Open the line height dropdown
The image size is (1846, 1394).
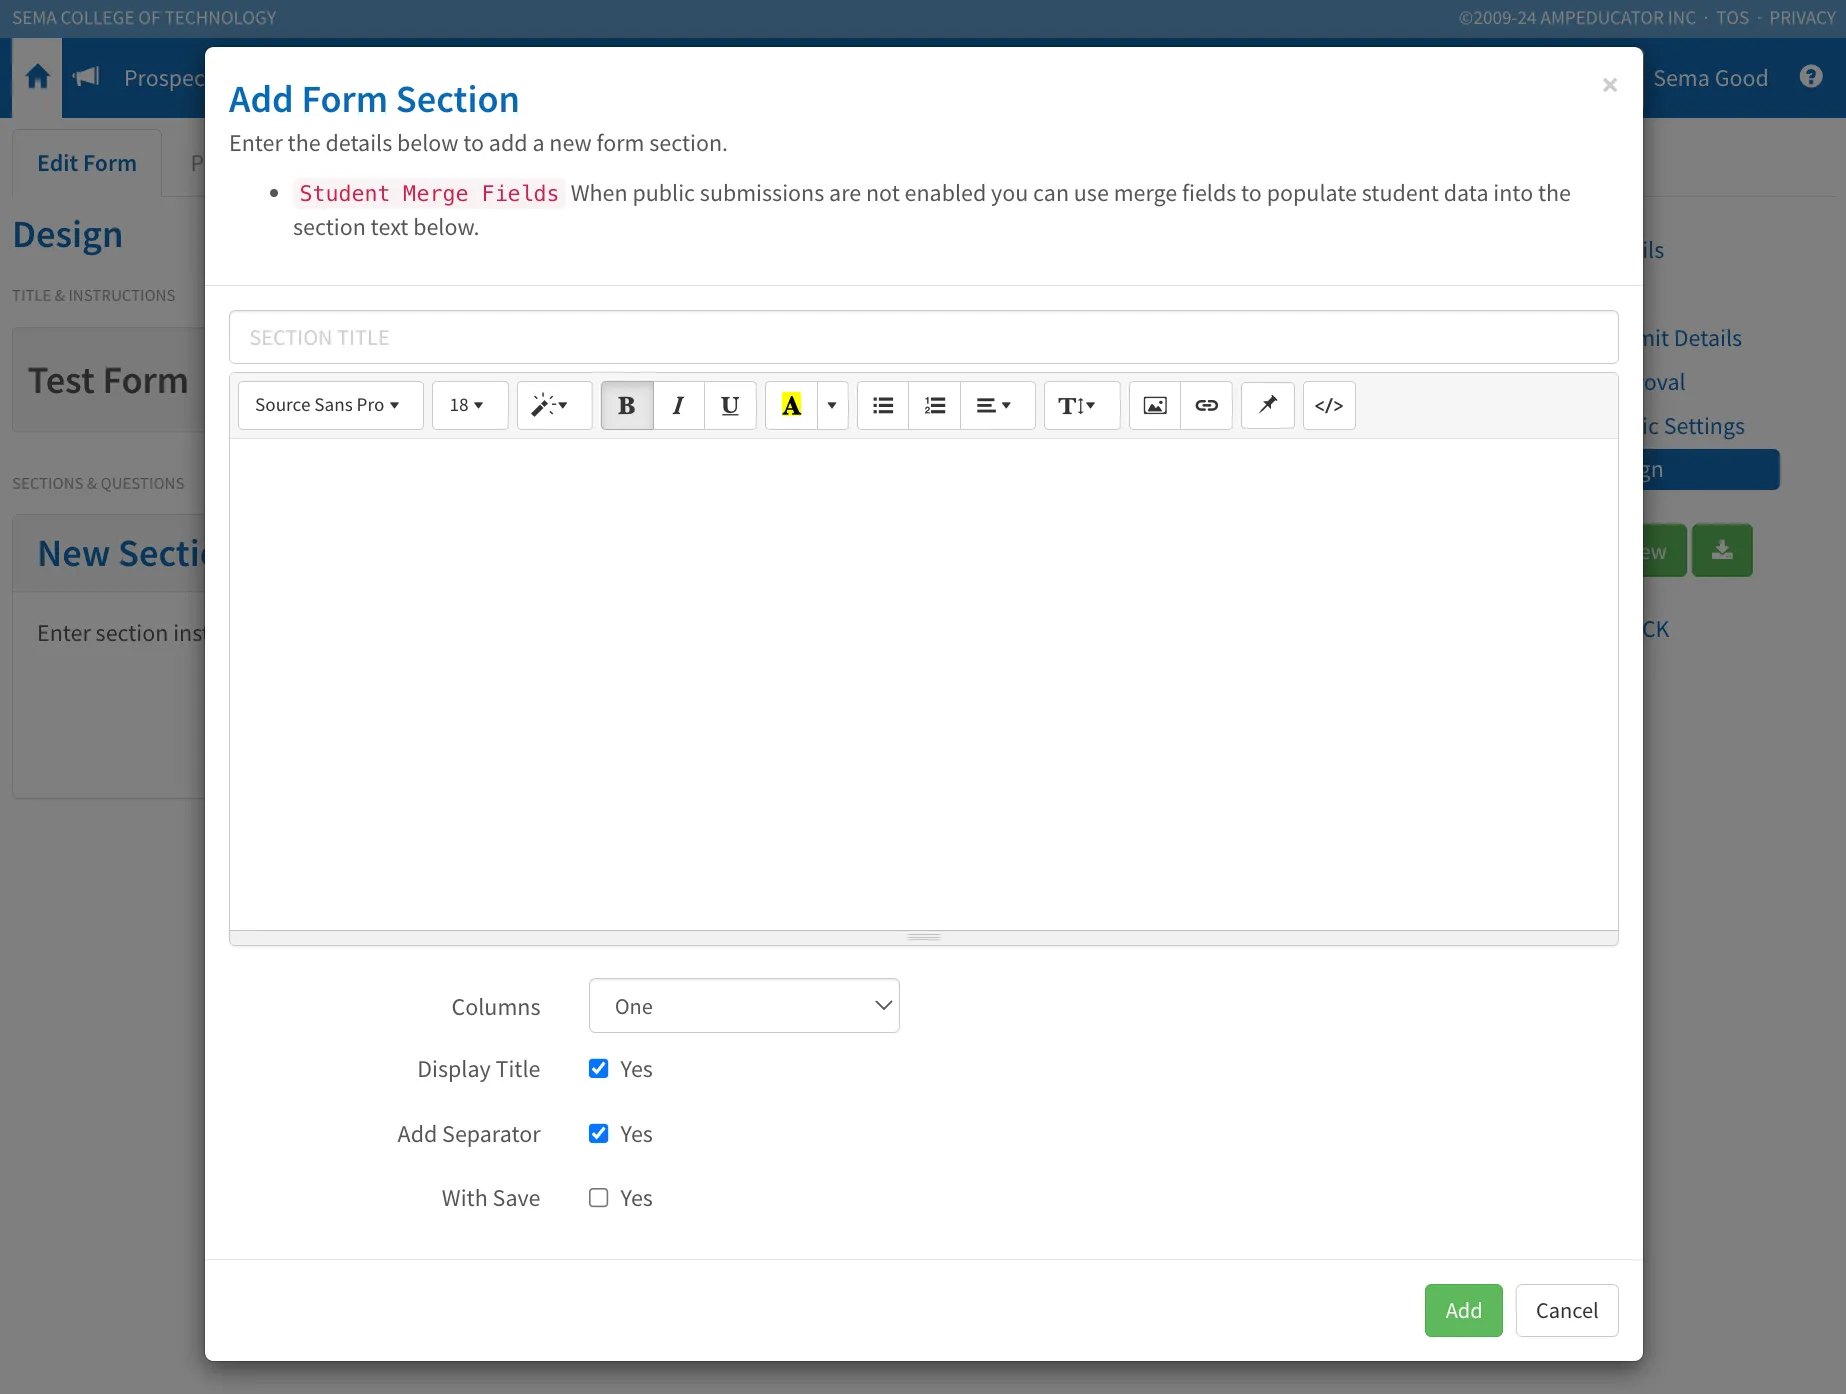point(1082,405)
